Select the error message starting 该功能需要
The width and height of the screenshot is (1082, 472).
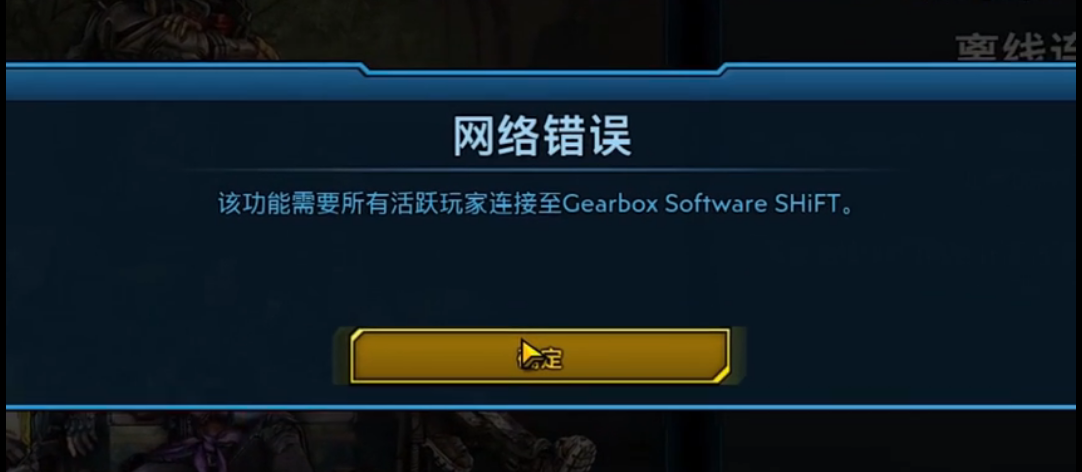tap(535, 205)
